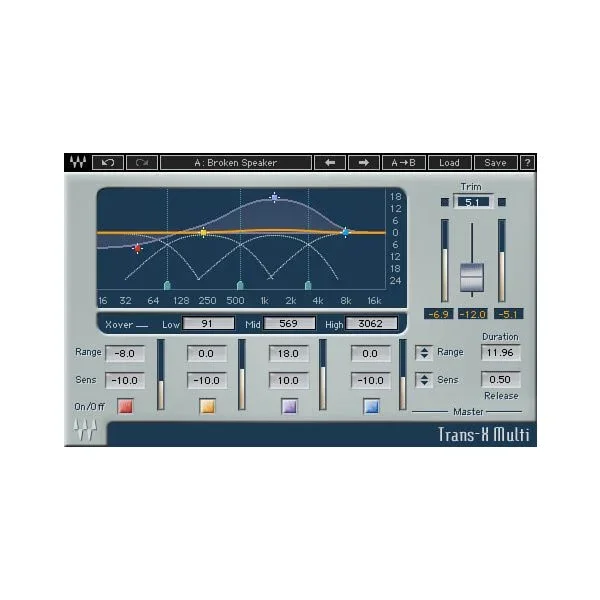Click the output gain fader handle

pyautogui.click(x=472, y=277)
